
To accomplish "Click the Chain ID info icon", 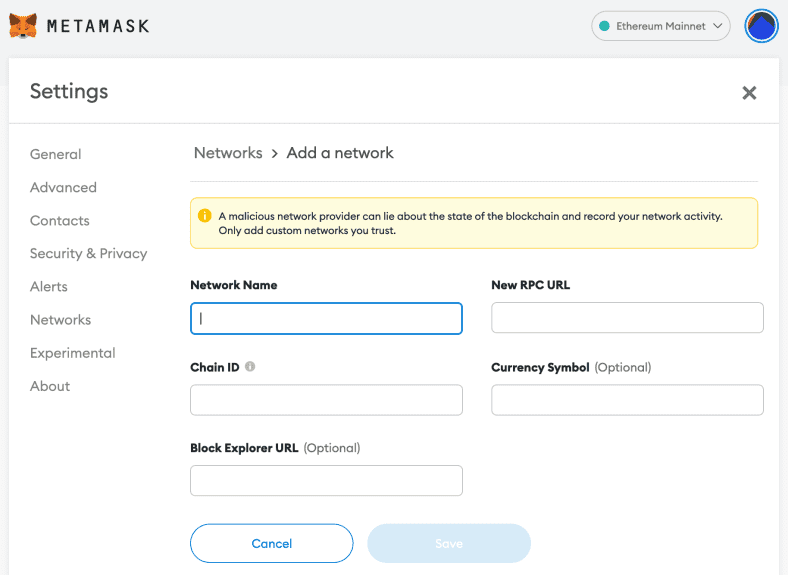I will click(250, 366).
